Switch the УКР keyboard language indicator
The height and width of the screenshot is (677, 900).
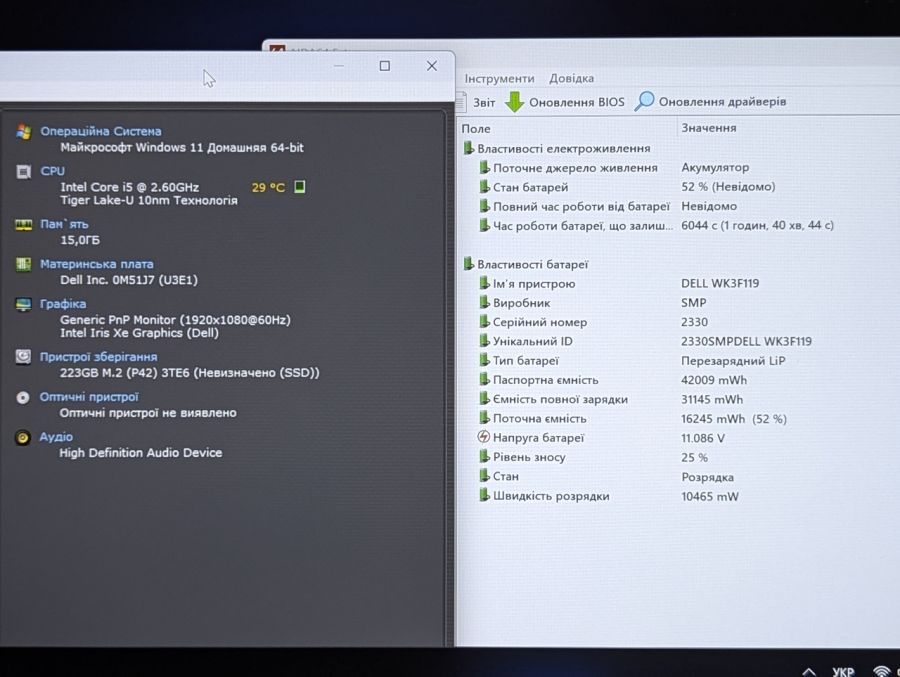click(x=843, y=671)
